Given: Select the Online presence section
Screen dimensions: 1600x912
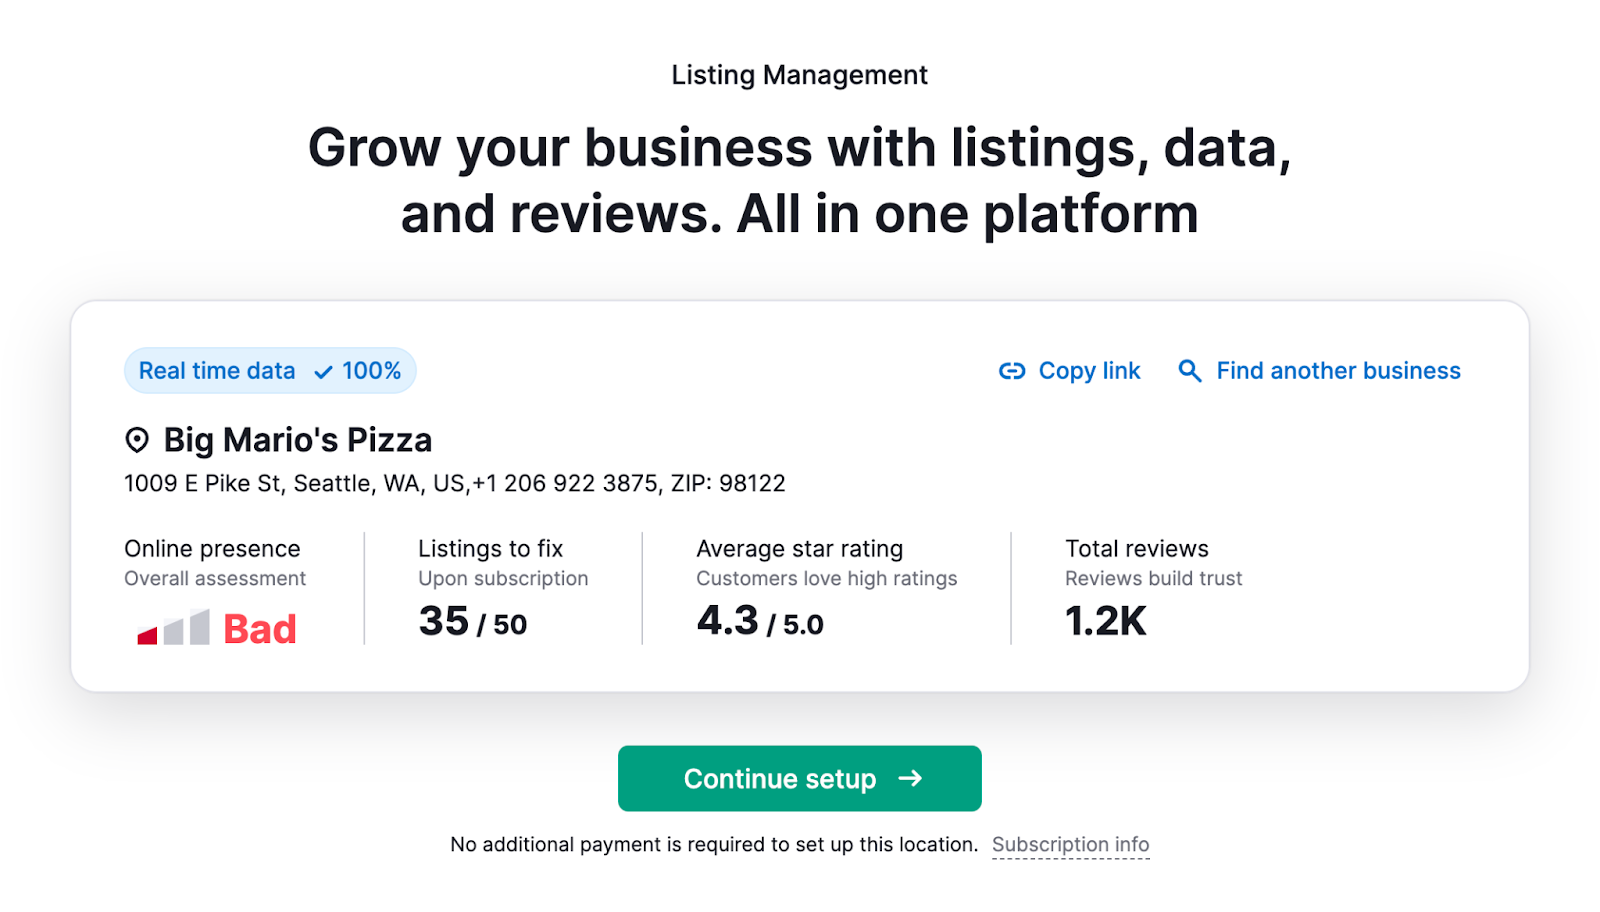Looking at the screenshot, I should 211,548.
